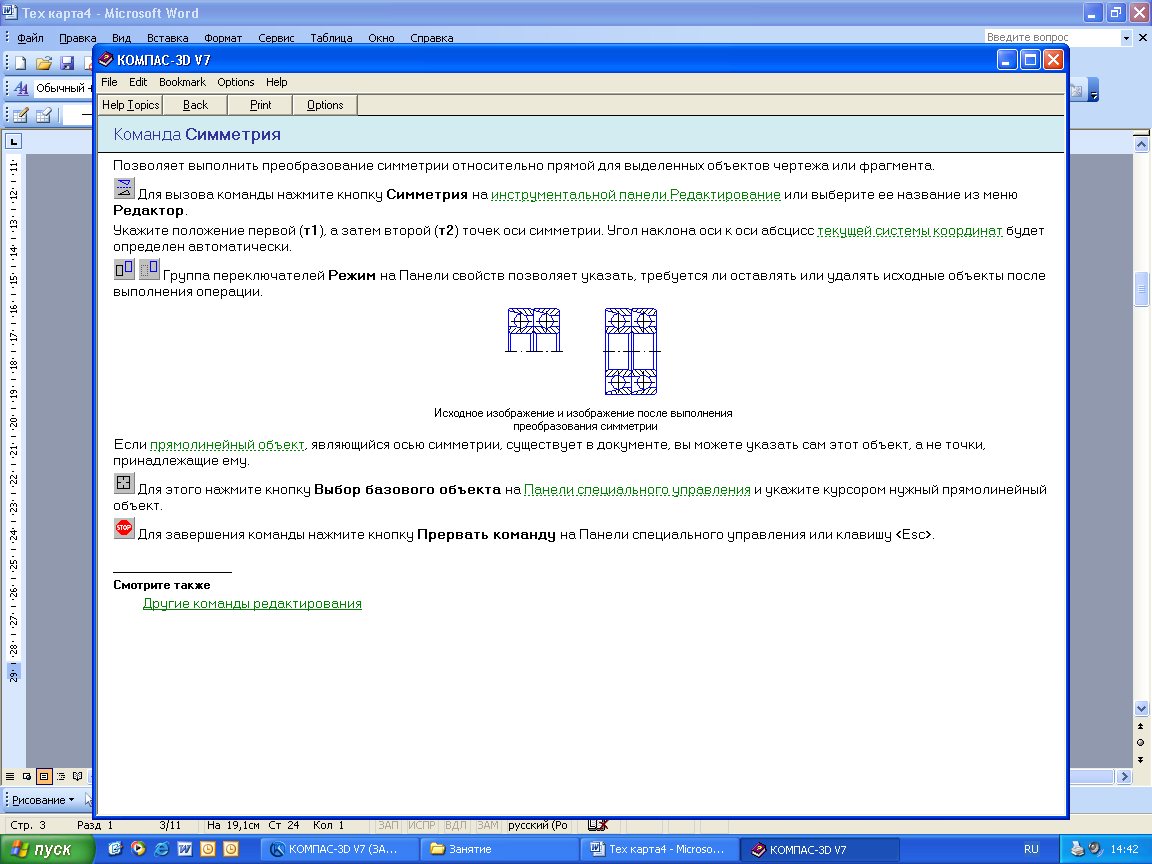Follow the инструментальной панели Редактирование link
This screenshot has height=864, width=1152.
click(x=636, y=195)
